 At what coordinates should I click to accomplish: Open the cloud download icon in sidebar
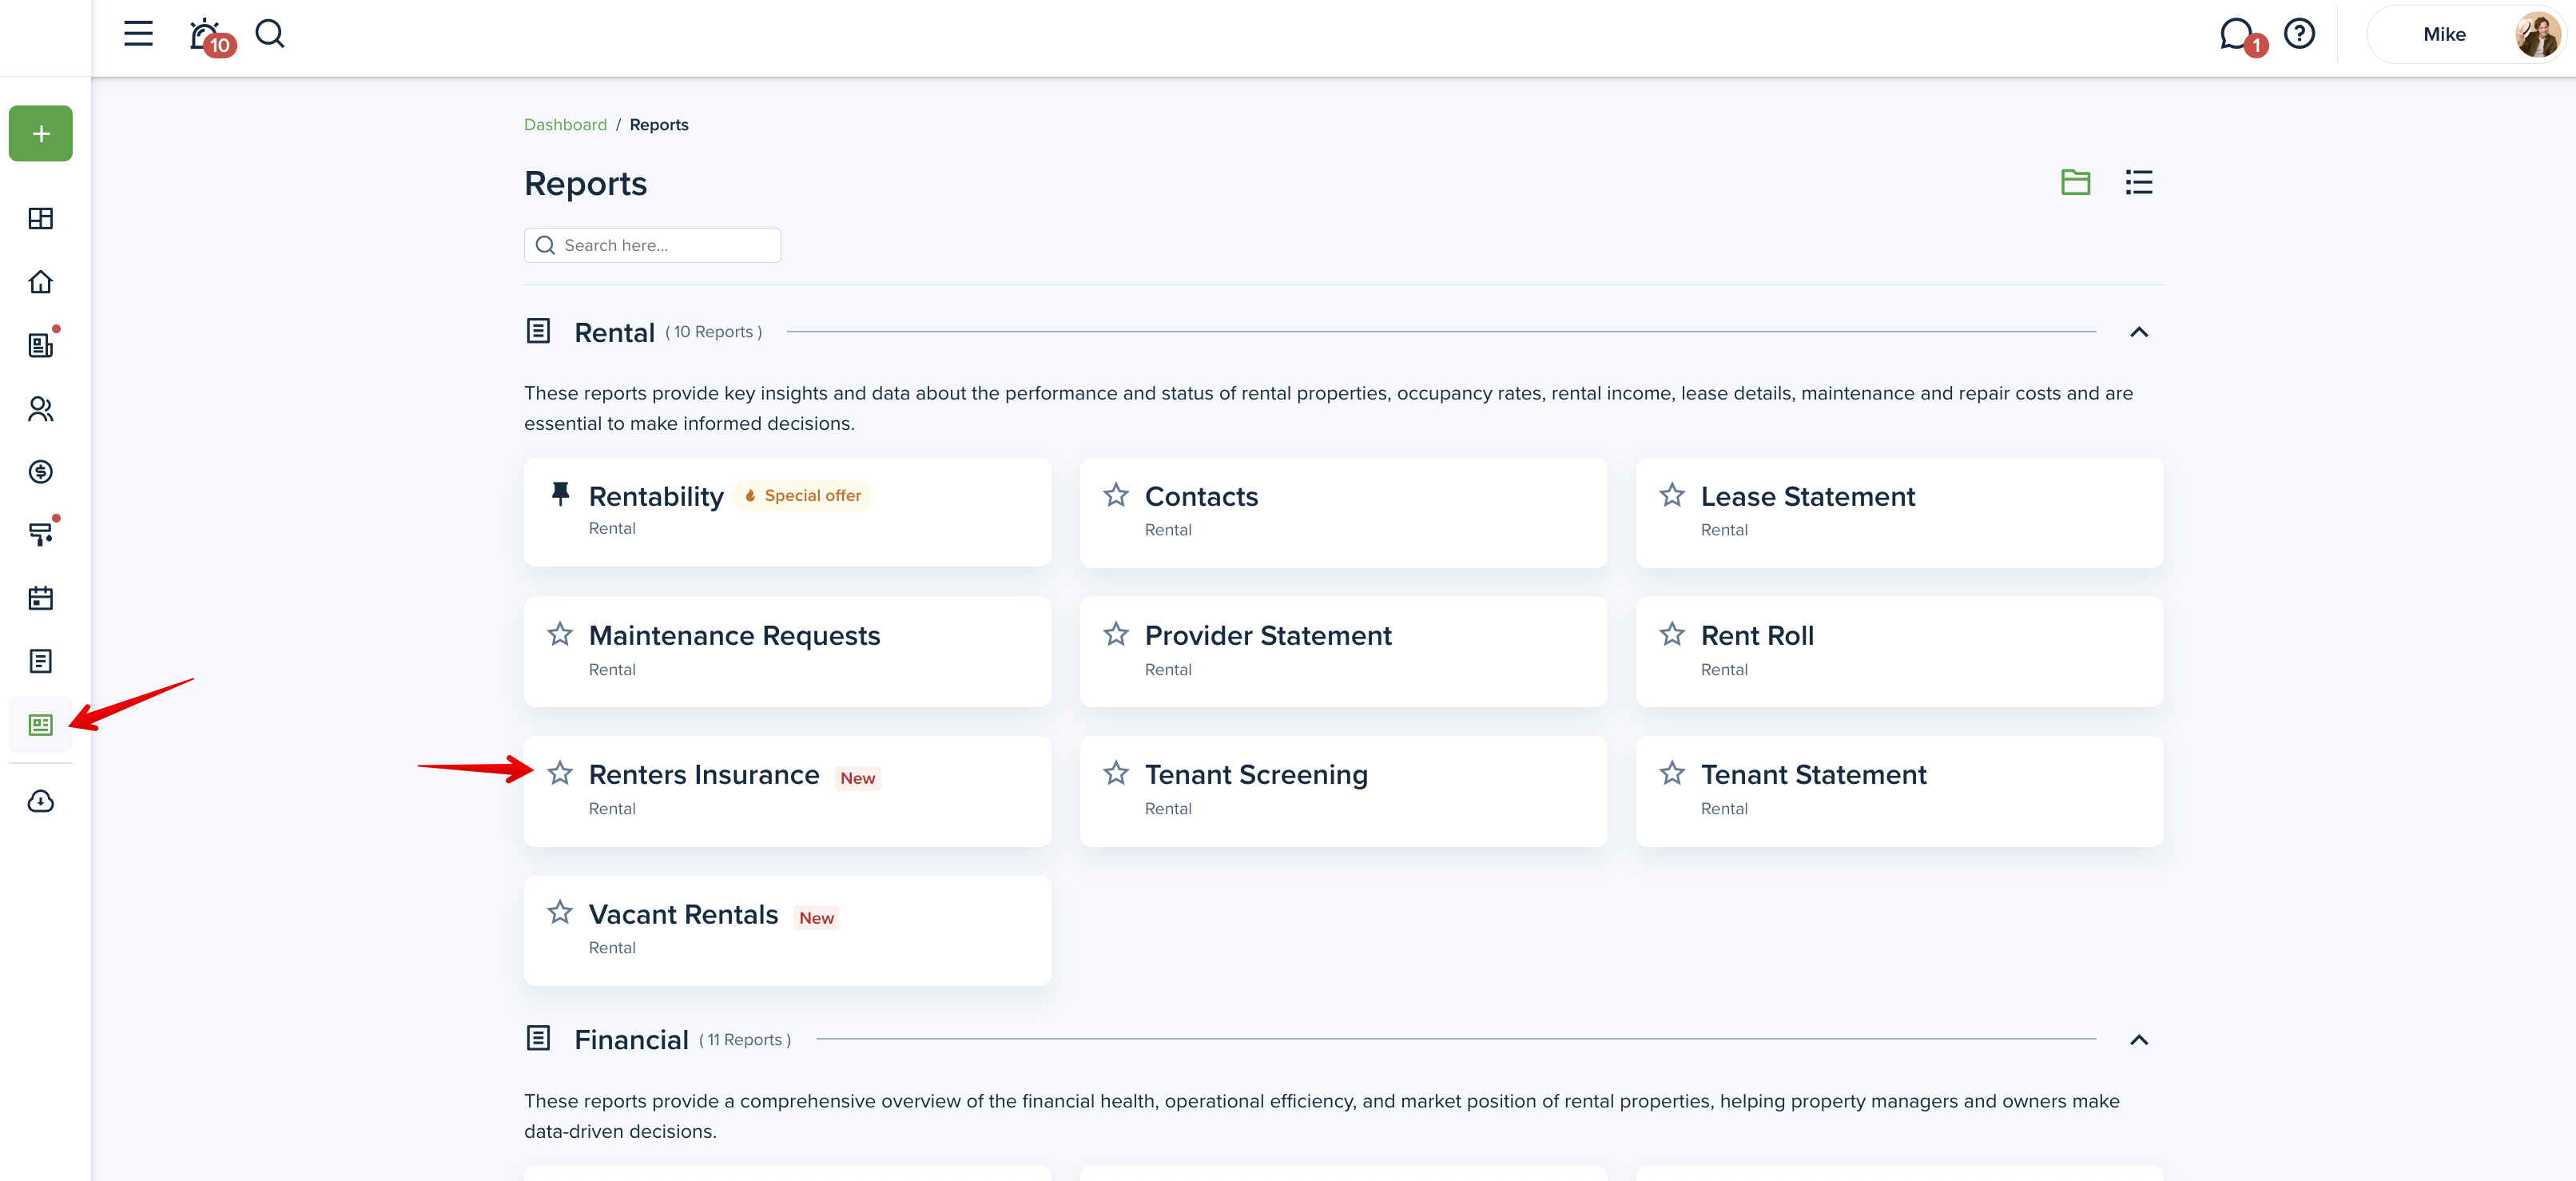click(x=41, y=801)
